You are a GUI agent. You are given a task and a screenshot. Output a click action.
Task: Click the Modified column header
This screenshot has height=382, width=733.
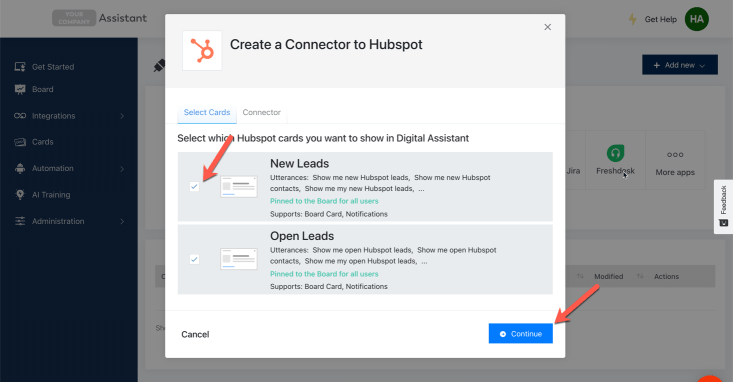click(608, 276)
